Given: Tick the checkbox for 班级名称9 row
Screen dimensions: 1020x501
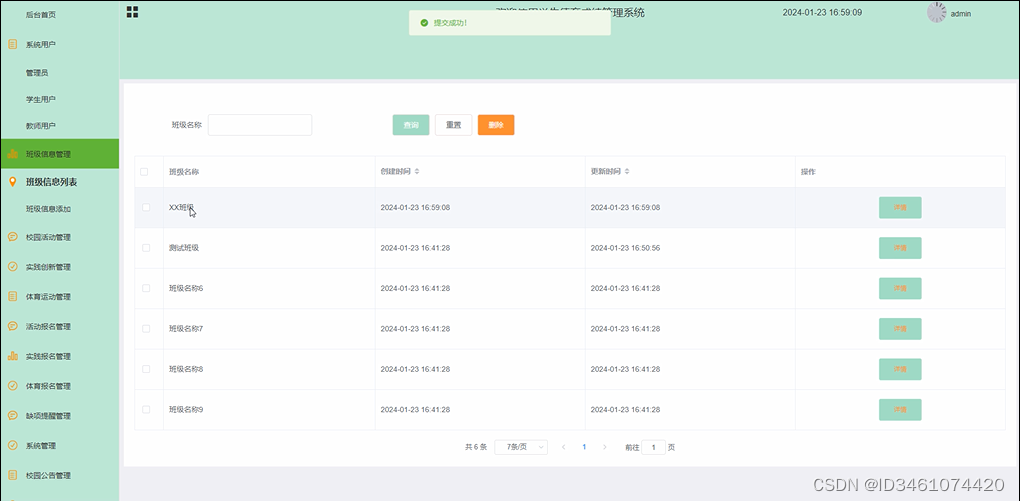Looking at the screenshot, I should 146,409.
